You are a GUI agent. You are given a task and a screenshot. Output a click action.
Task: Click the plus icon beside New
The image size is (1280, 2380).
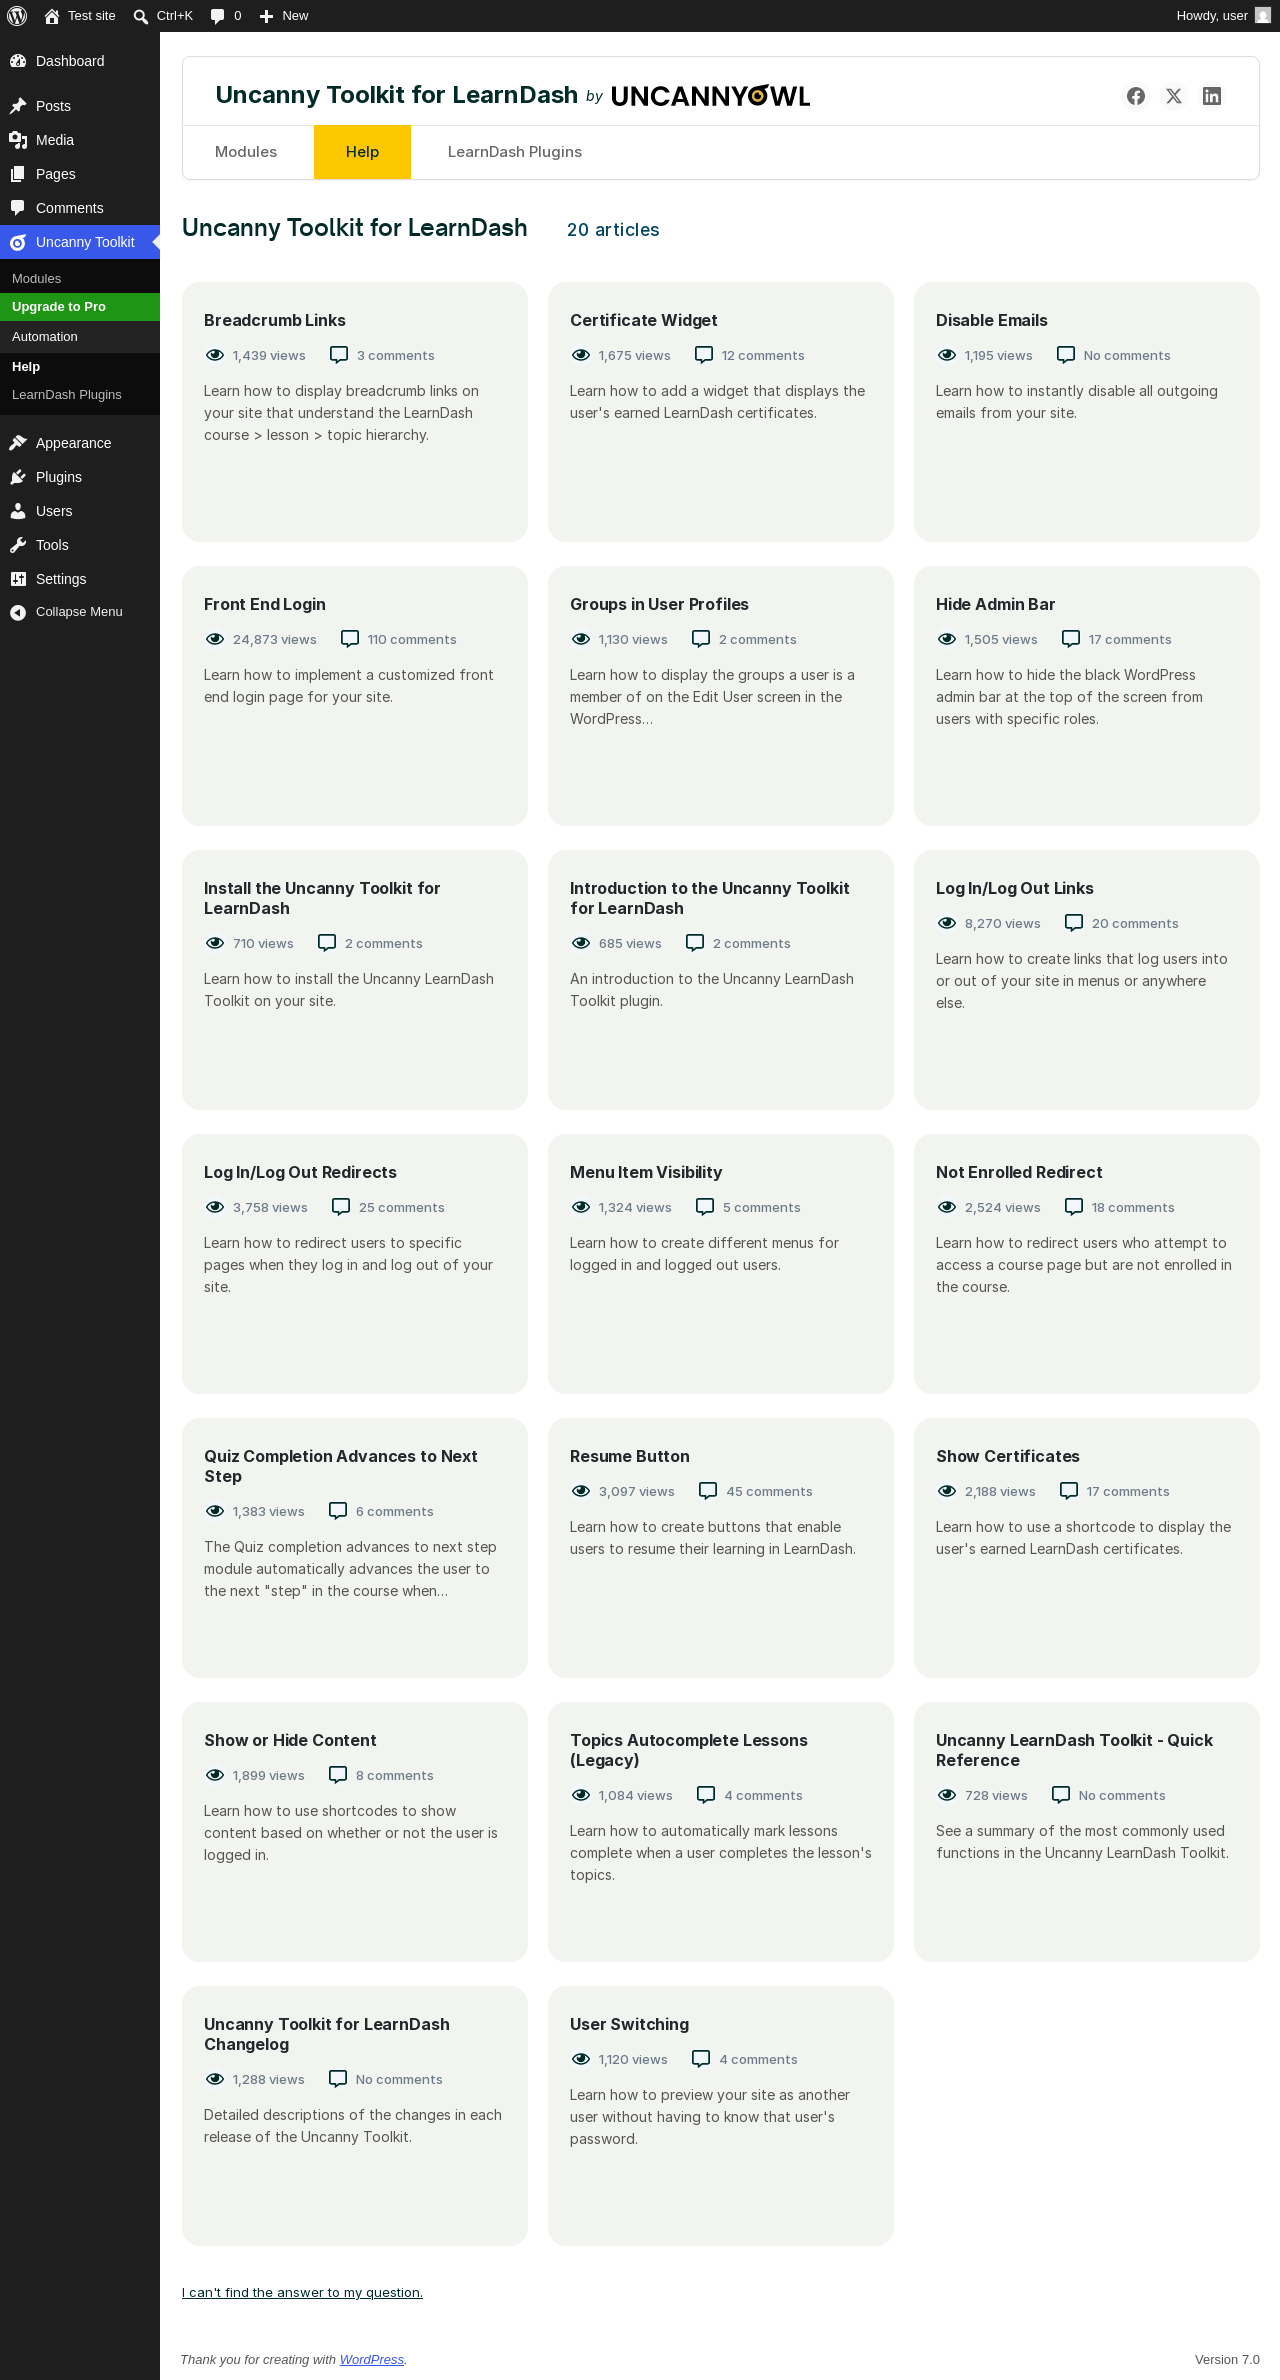coord(266,16)
